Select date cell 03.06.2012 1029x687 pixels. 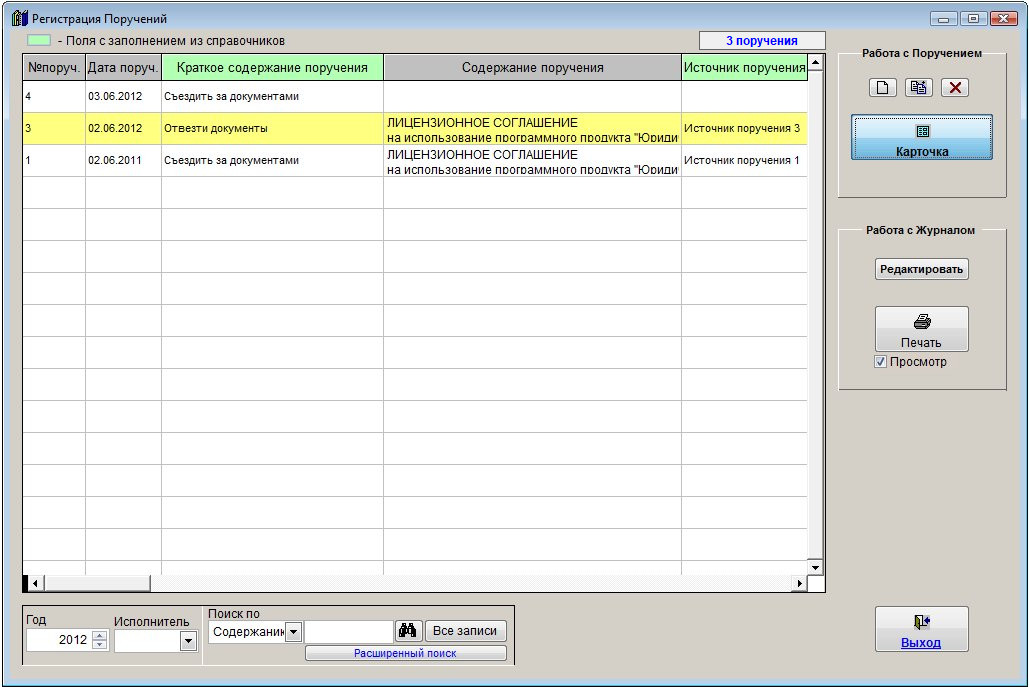123,96
